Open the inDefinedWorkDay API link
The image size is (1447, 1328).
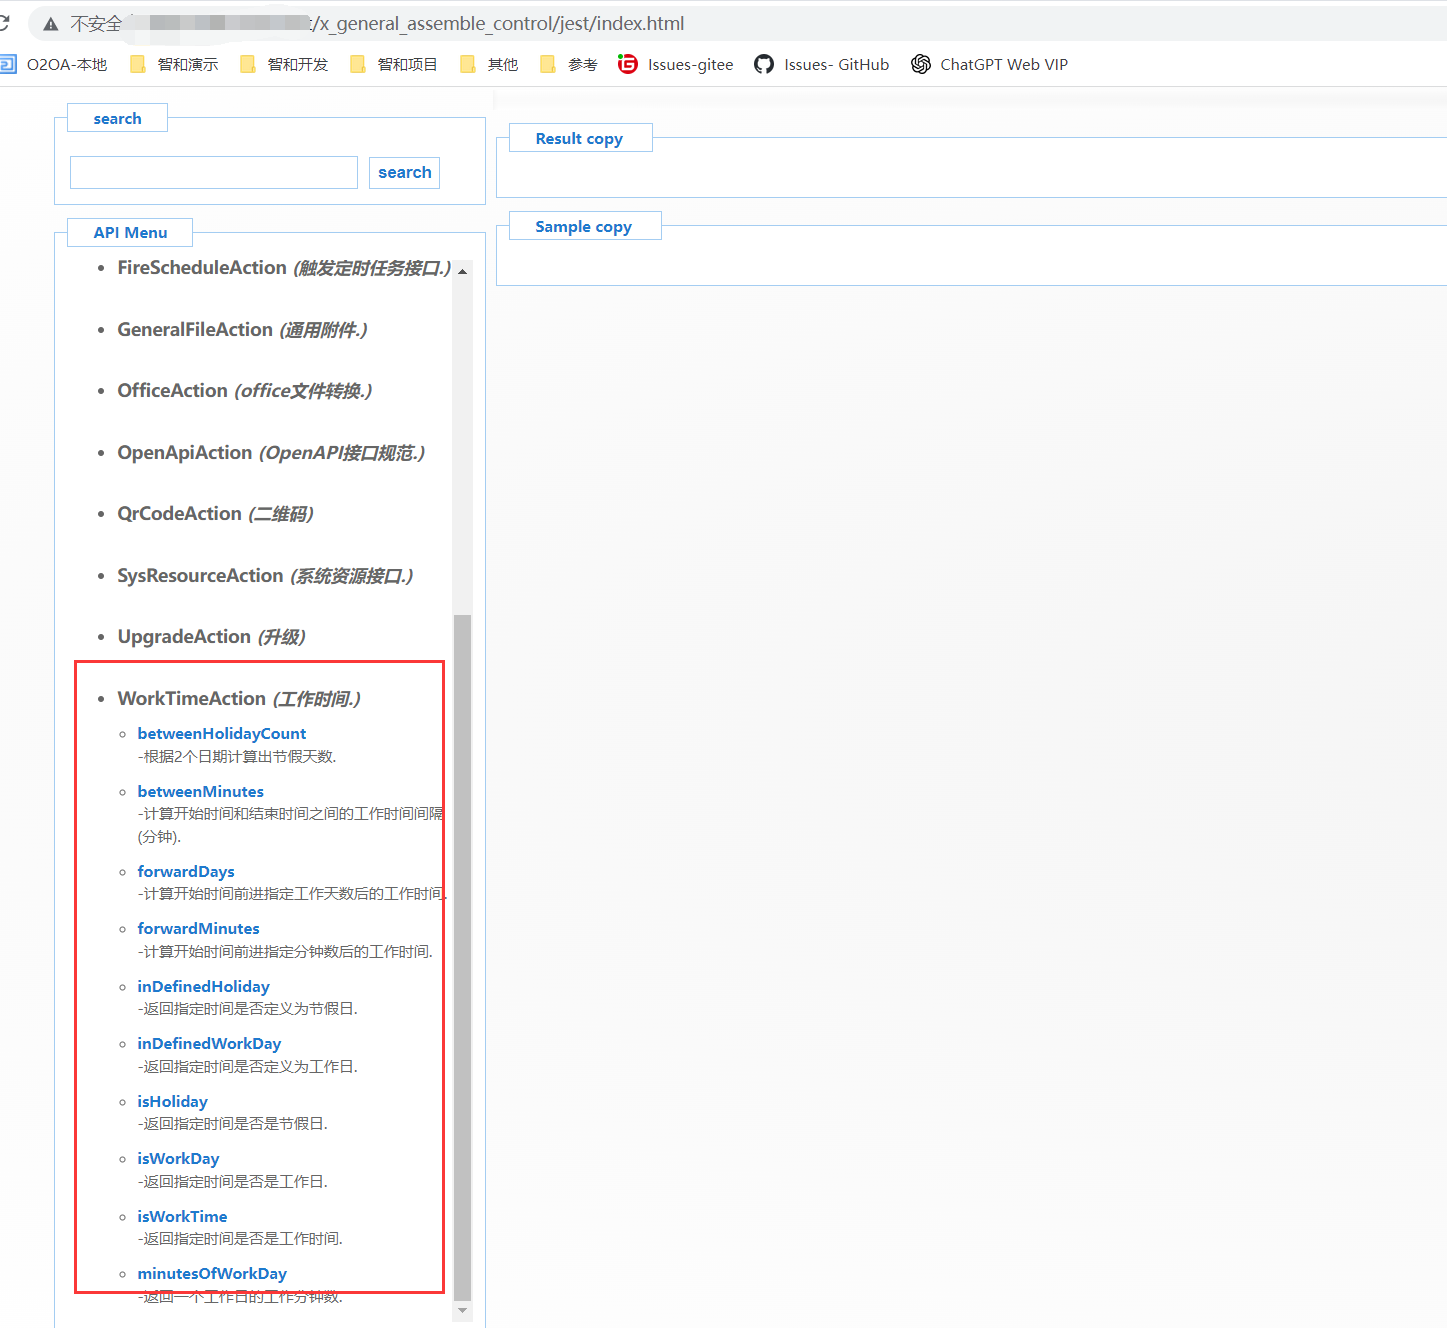(210, 1044)
